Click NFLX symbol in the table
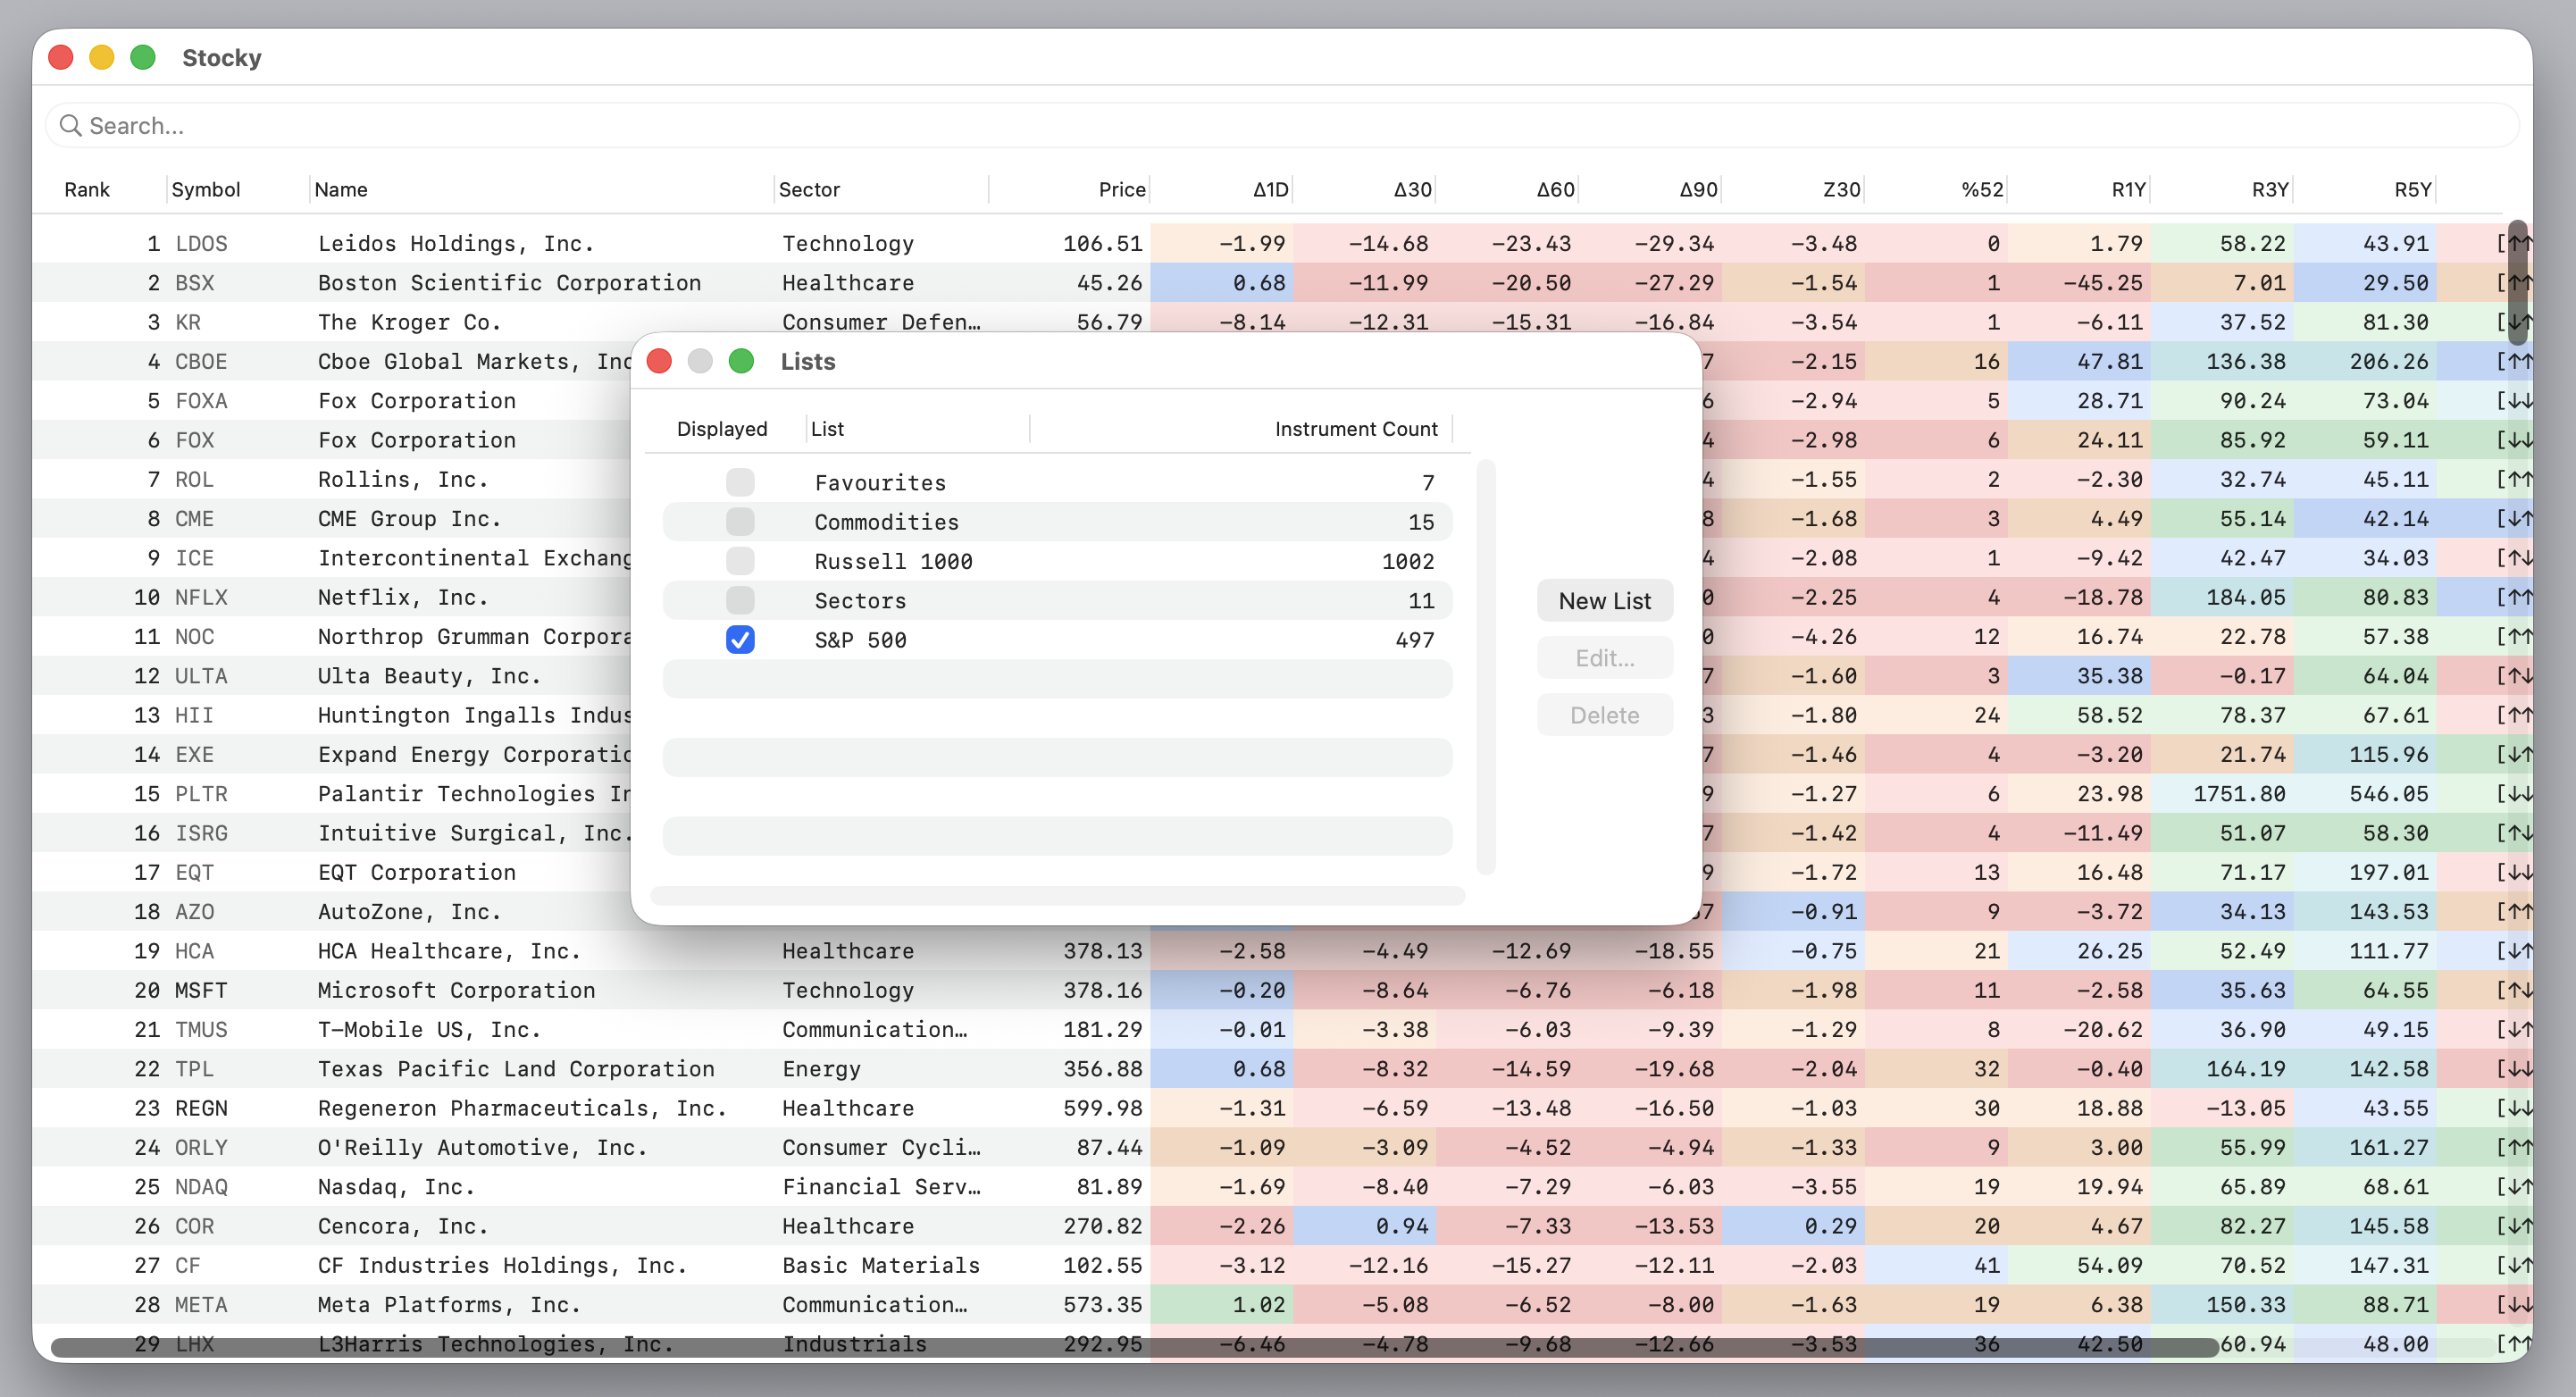 (x=201, y=597)
